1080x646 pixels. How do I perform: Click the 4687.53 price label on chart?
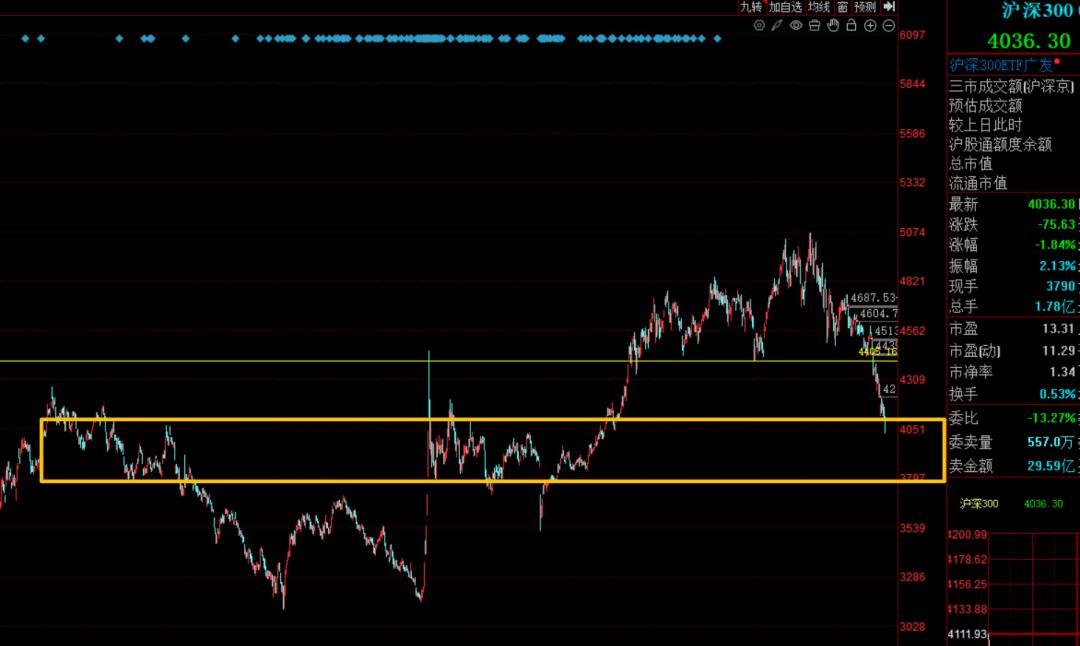[873, 298]
